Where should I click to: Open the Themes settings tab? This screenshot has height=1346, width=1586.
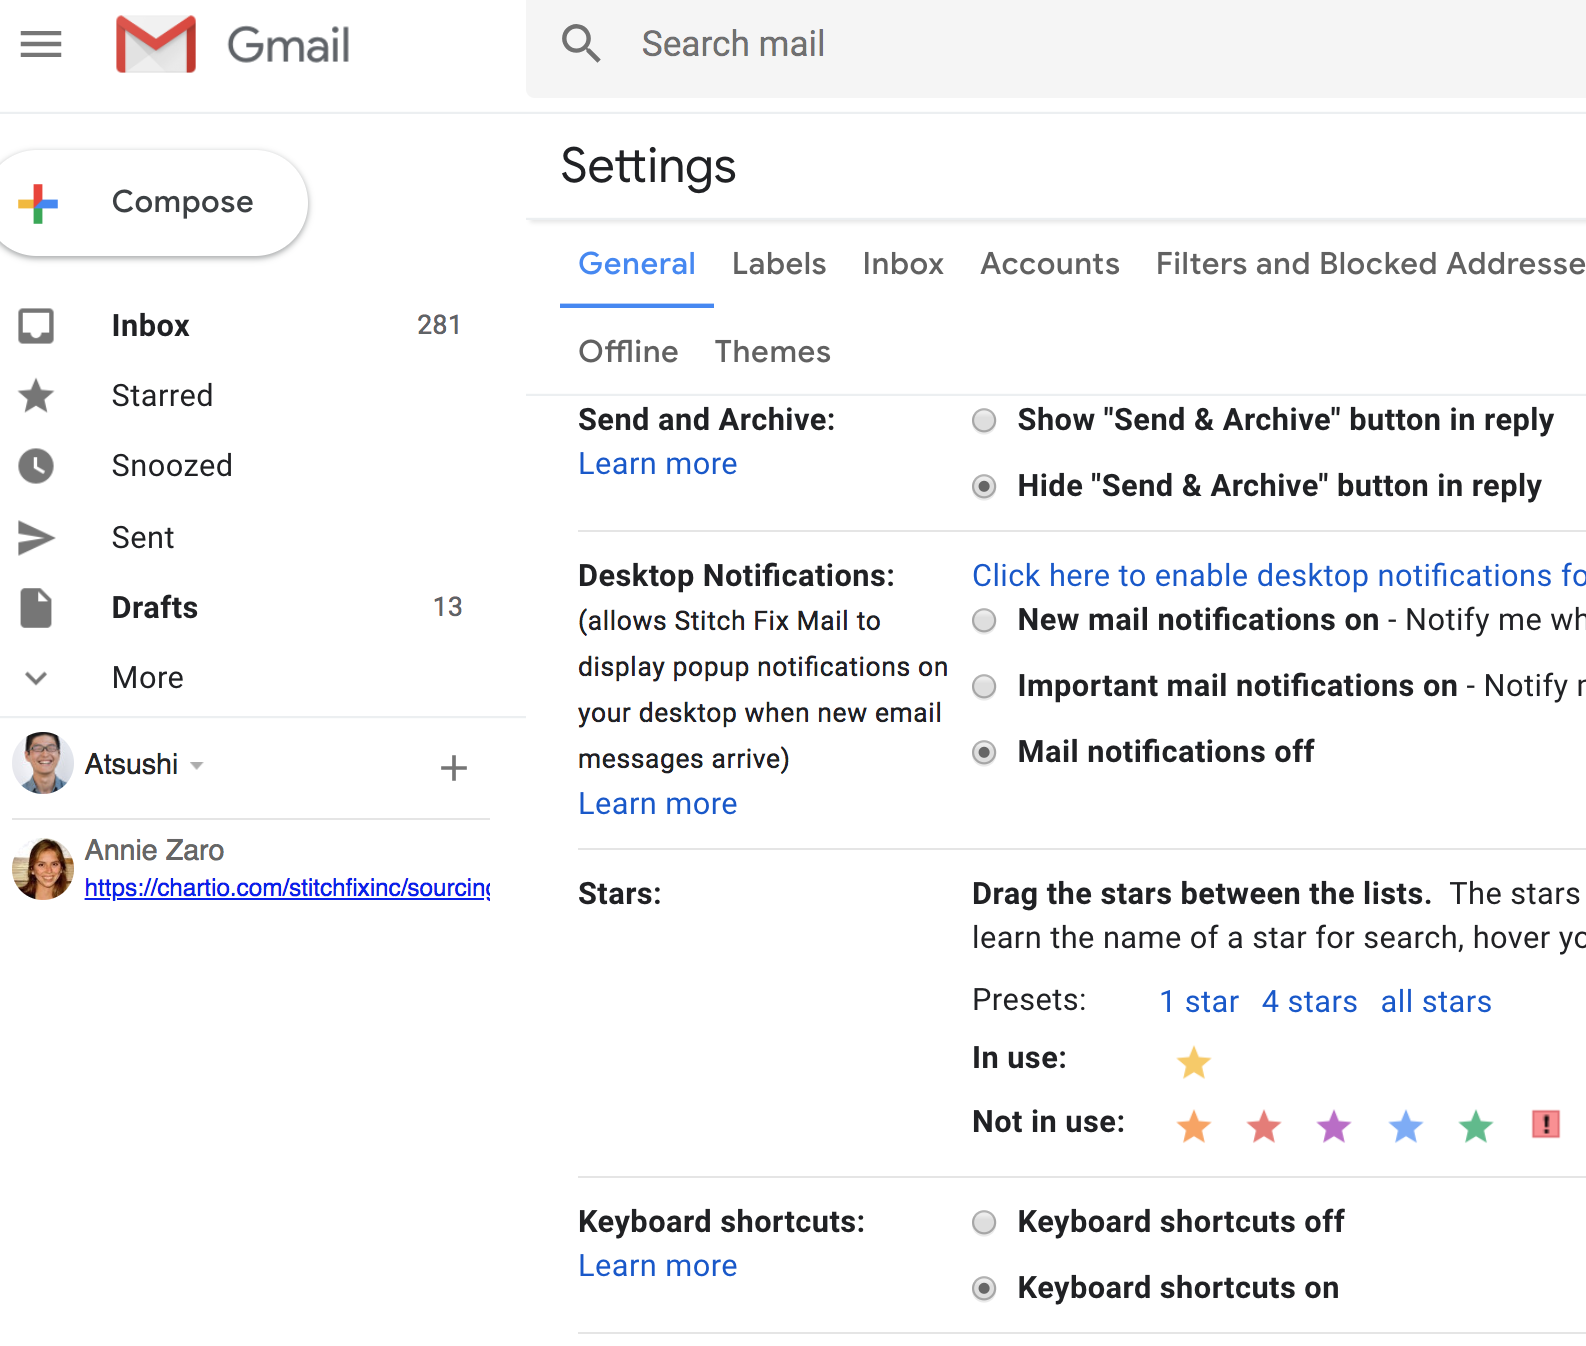pos(772,352)
